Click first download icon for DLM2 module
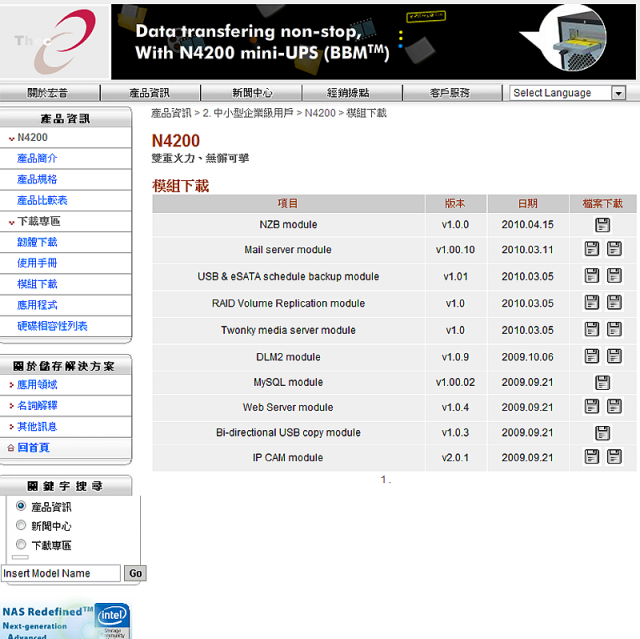Image resolution: width=640 pixels, height=639 pixels. pyautogui.click(x=592, y=356)
